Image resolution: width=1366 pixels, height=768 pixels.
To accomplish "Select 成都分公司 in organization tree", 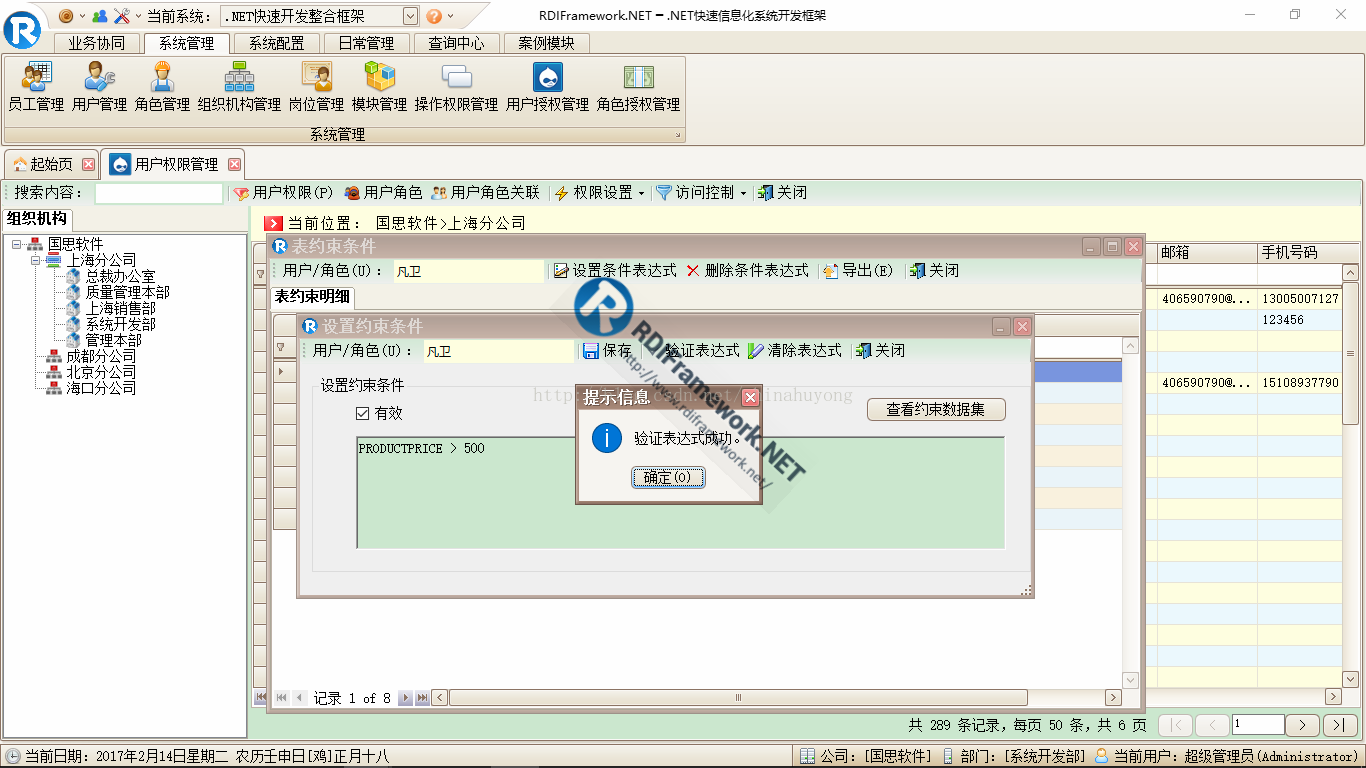I will (101, 356).
